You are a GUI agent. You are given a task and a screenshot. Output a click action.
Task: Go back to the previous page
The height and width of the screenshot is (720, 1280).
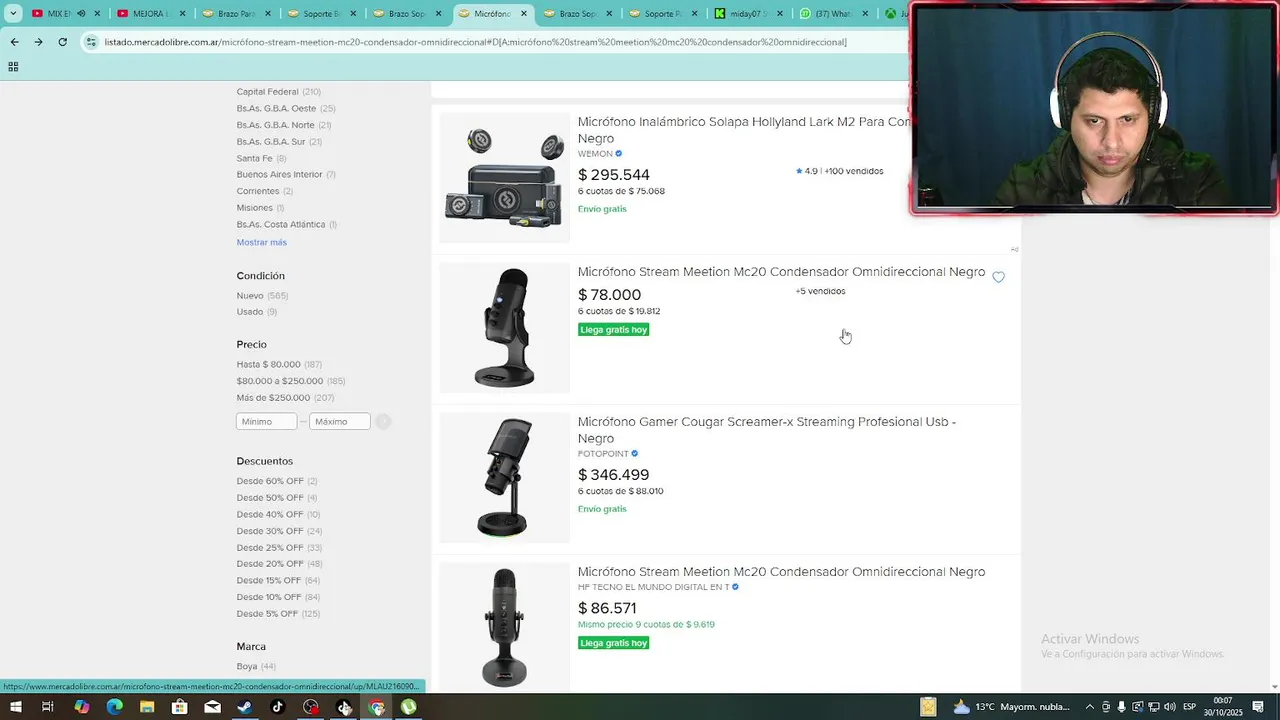point(14,42)
